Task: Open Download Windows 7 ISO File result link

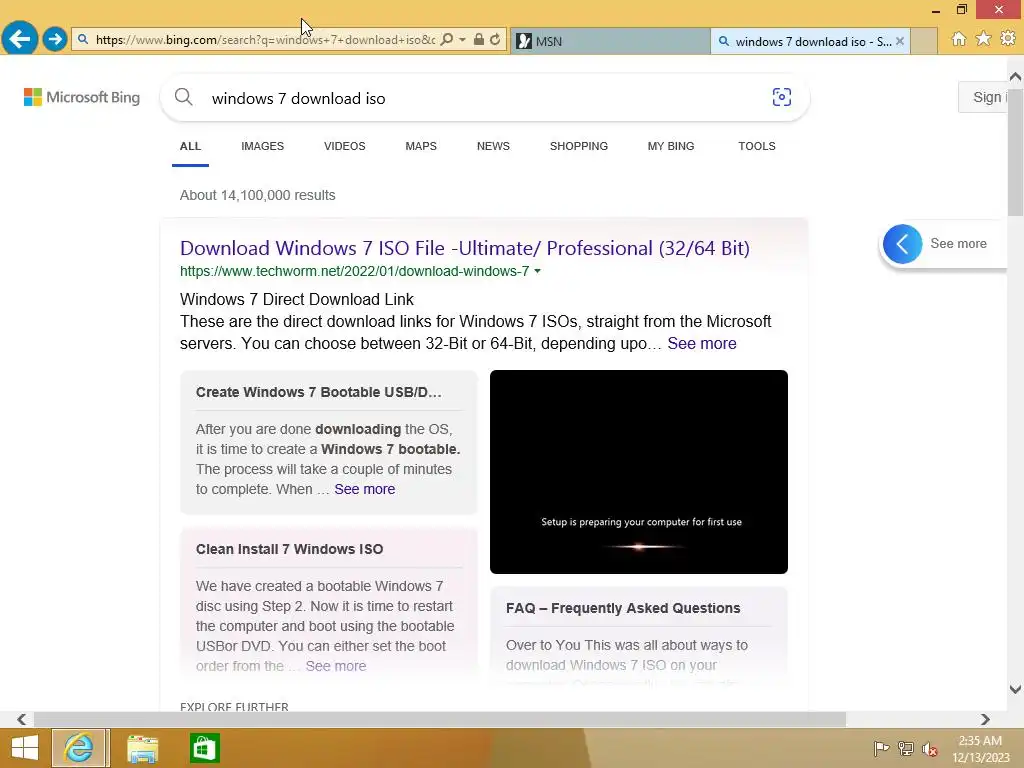Action: point(464,248)
